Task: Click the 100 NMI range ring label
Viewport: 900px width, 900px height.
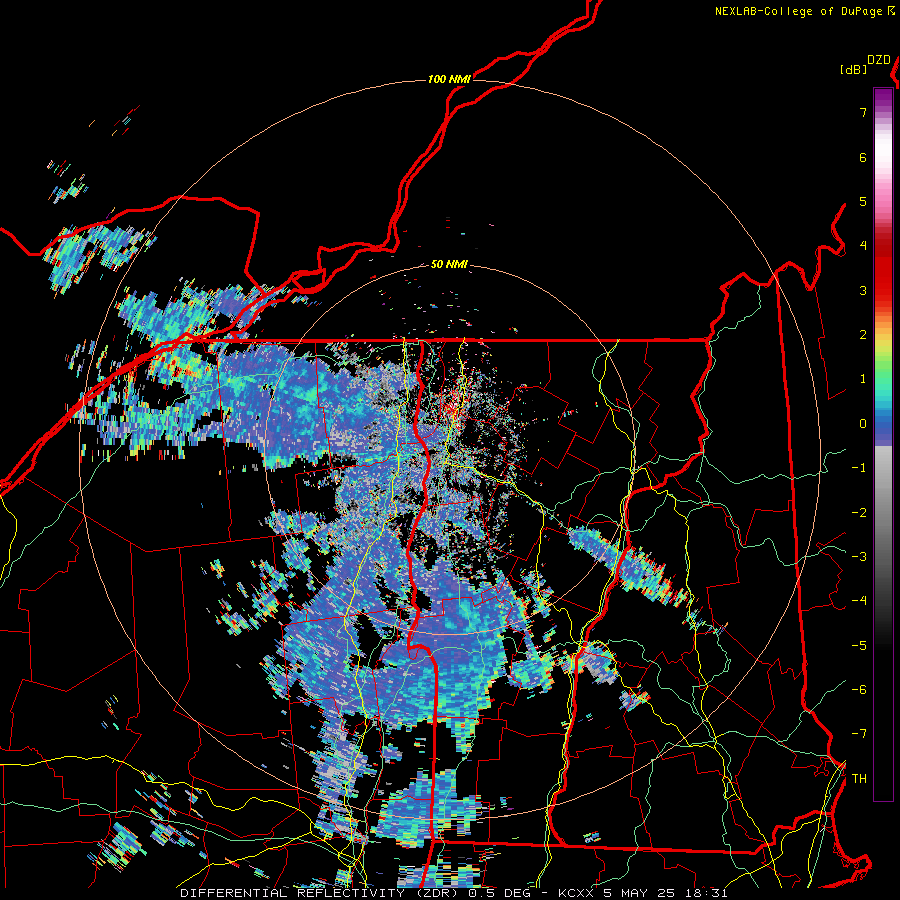Action: [x=449, y=79]
